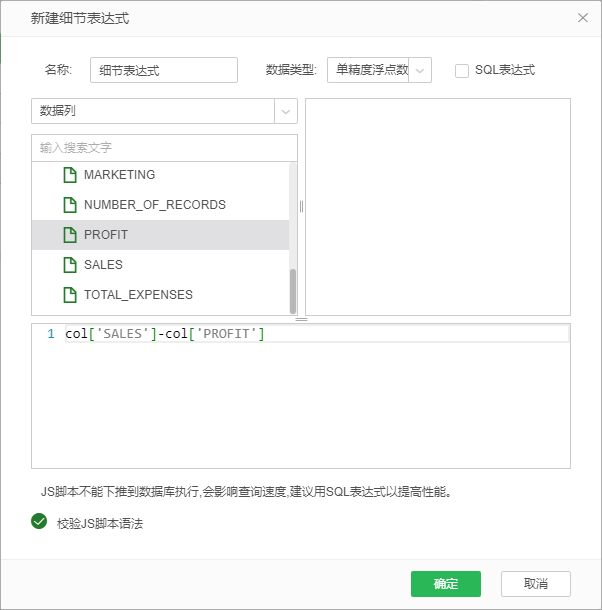
Task: Click the 输入搜索文字 search box
Action: click(x=164, y=147)
